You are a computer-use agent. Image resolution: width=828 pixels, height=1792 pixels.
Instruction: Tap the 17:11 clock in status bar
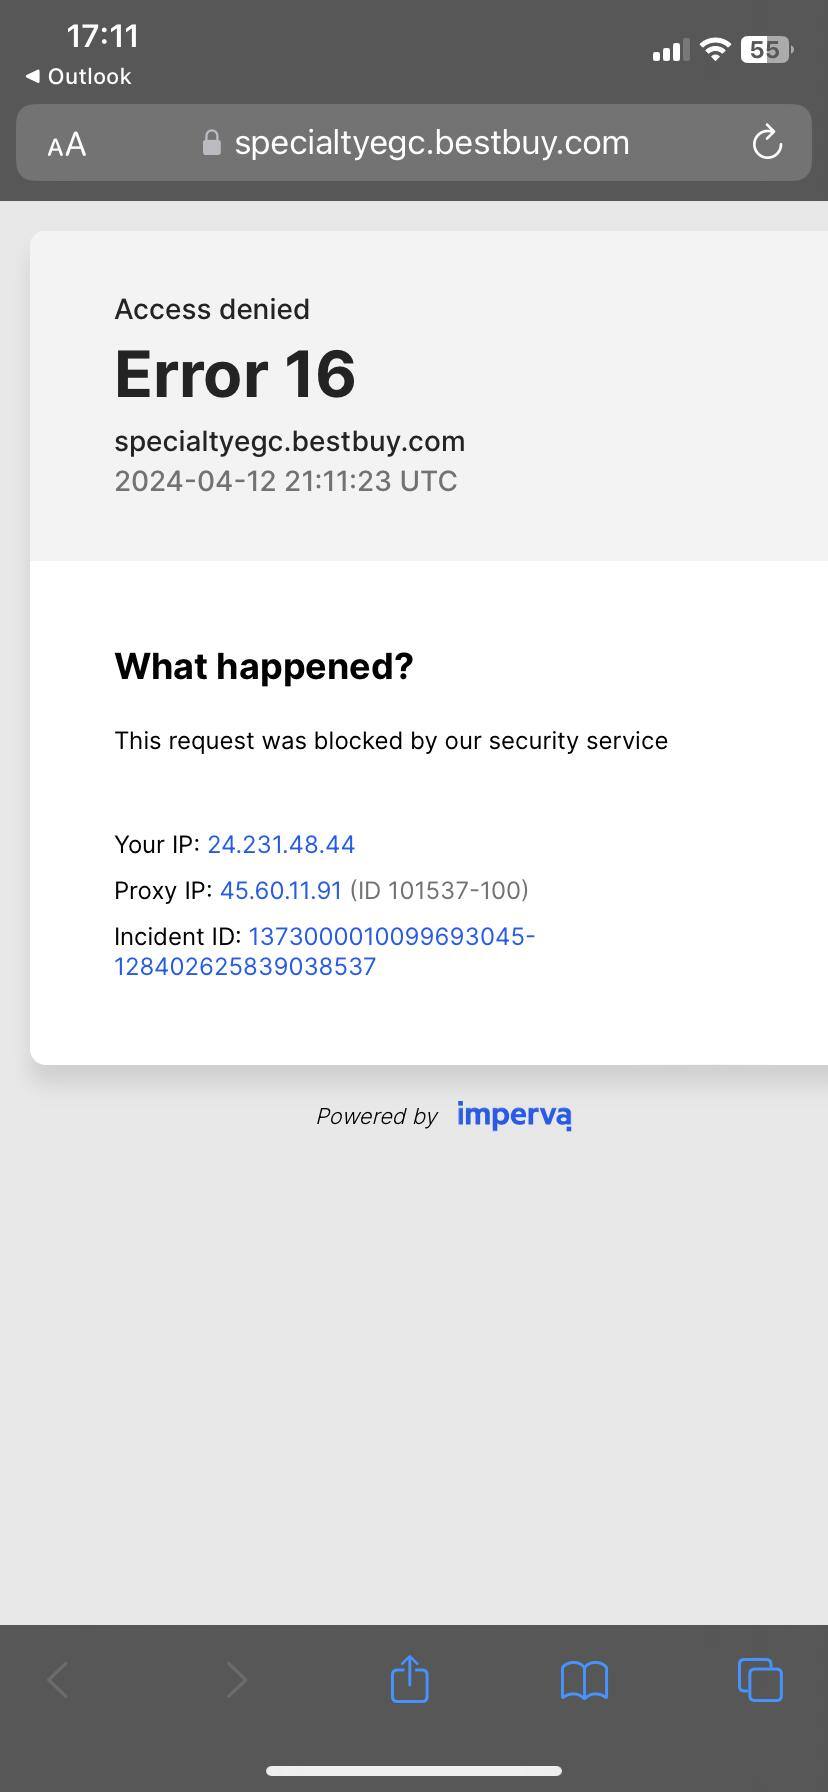pos(102,37)
